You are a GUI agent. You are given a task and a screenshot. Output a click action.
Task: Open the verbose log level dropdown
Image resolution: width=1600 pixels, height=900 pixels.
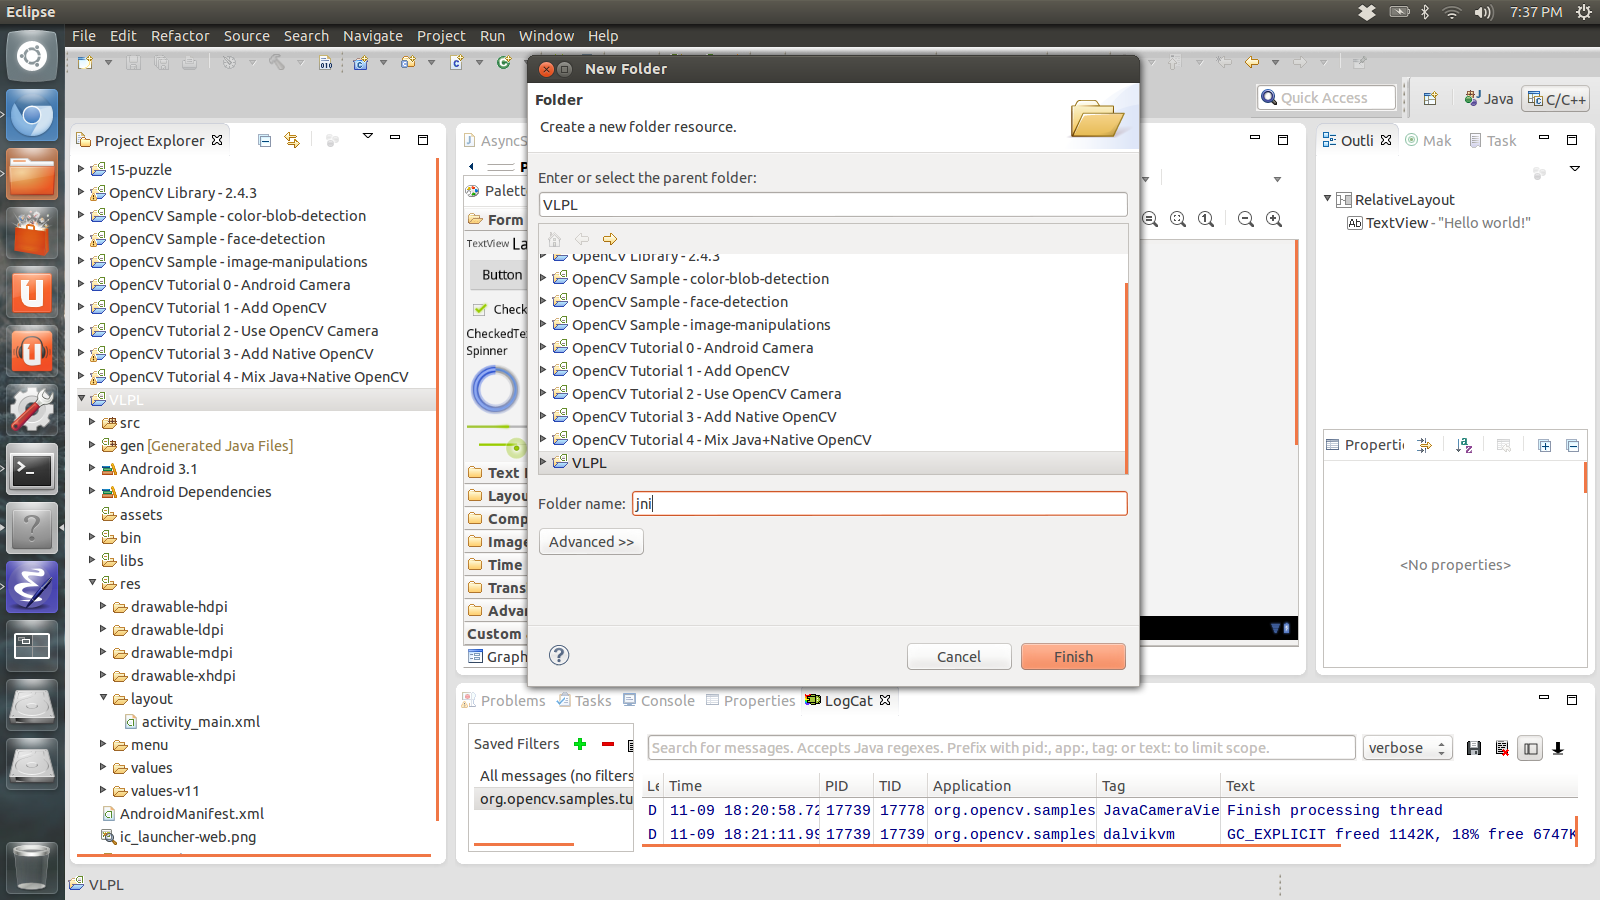click(1407, 748)
